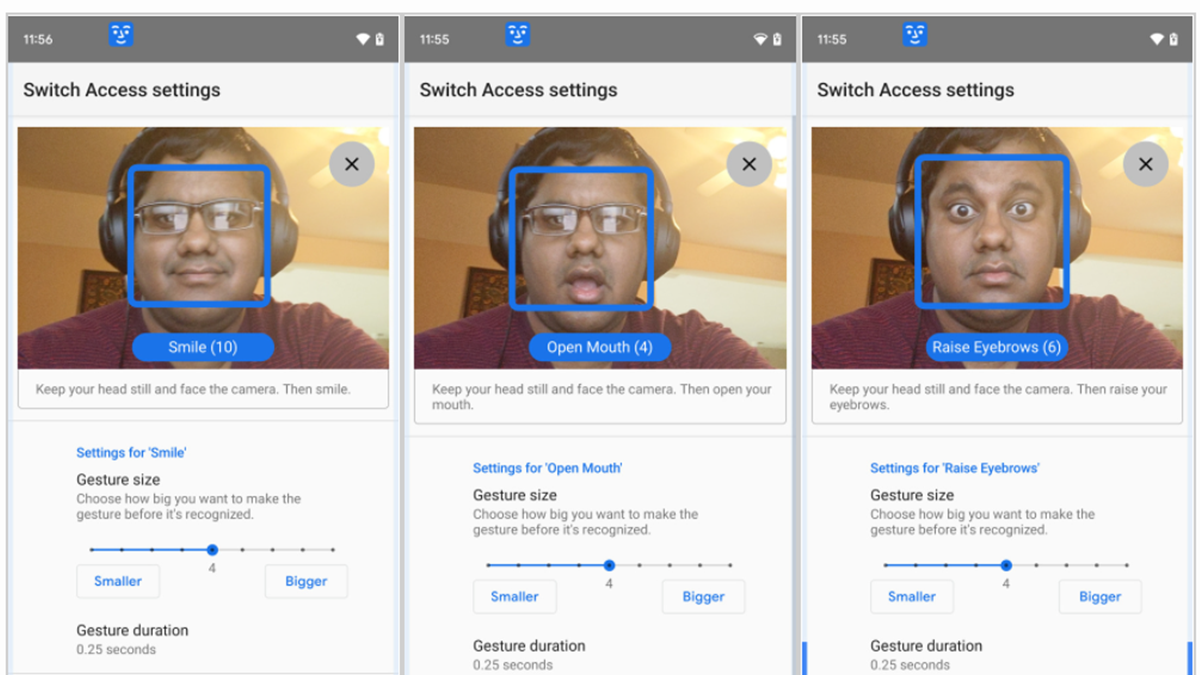This screenshot has width=1200, height=675.
Task: Click the Smile gesture size slider handle
Action: coord(212,550)
